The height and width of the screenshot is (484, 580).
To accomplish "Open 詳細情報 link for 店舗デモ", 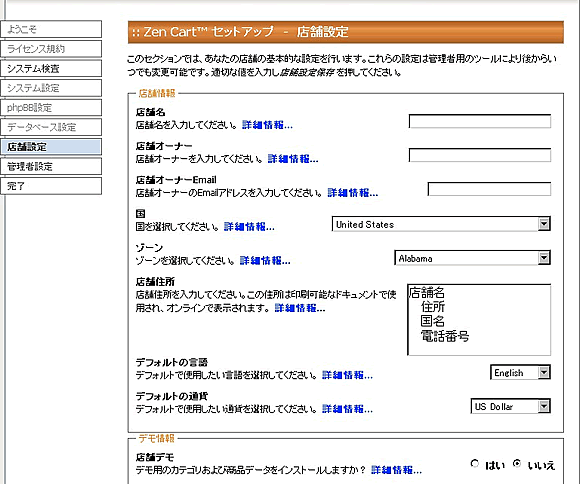I will (397, 470).
